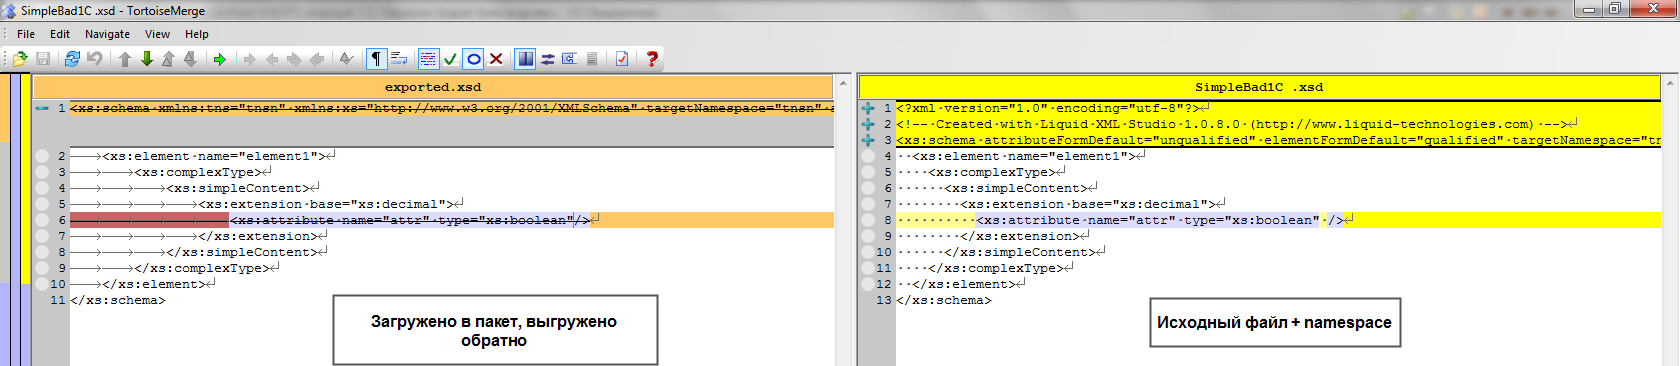Click the green right arrow use-block icon
The image size is (1680, 366).
(220, 59)
